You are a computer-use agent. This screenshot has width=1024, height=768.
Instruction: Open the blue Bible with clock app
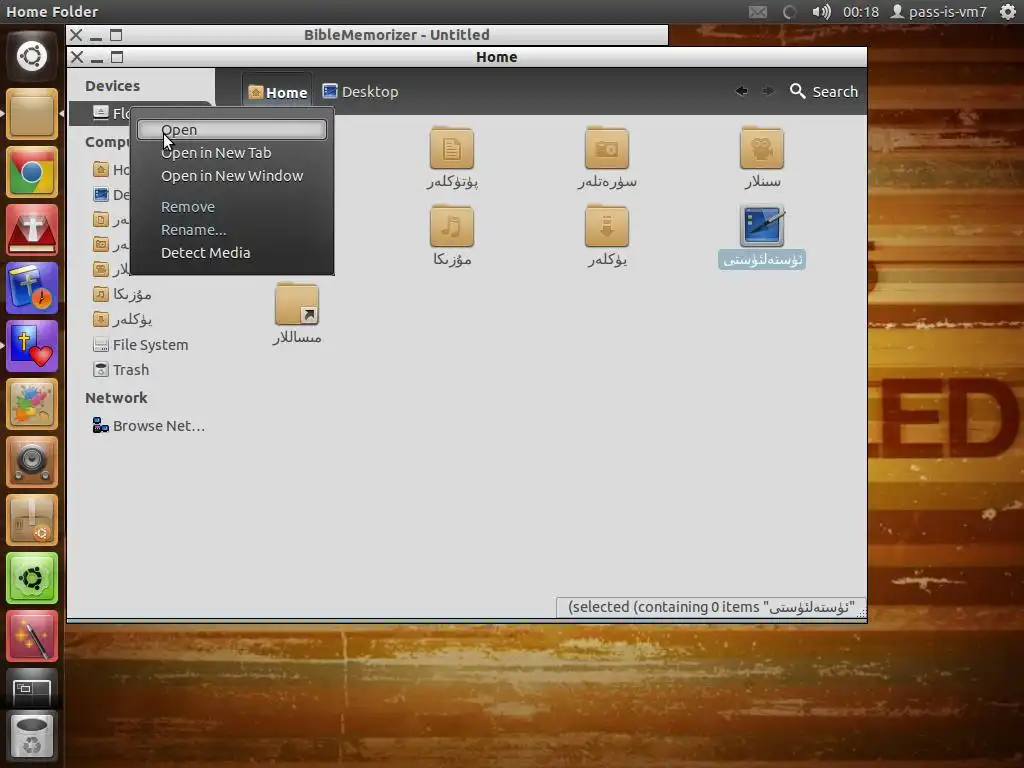coord(31,289)
